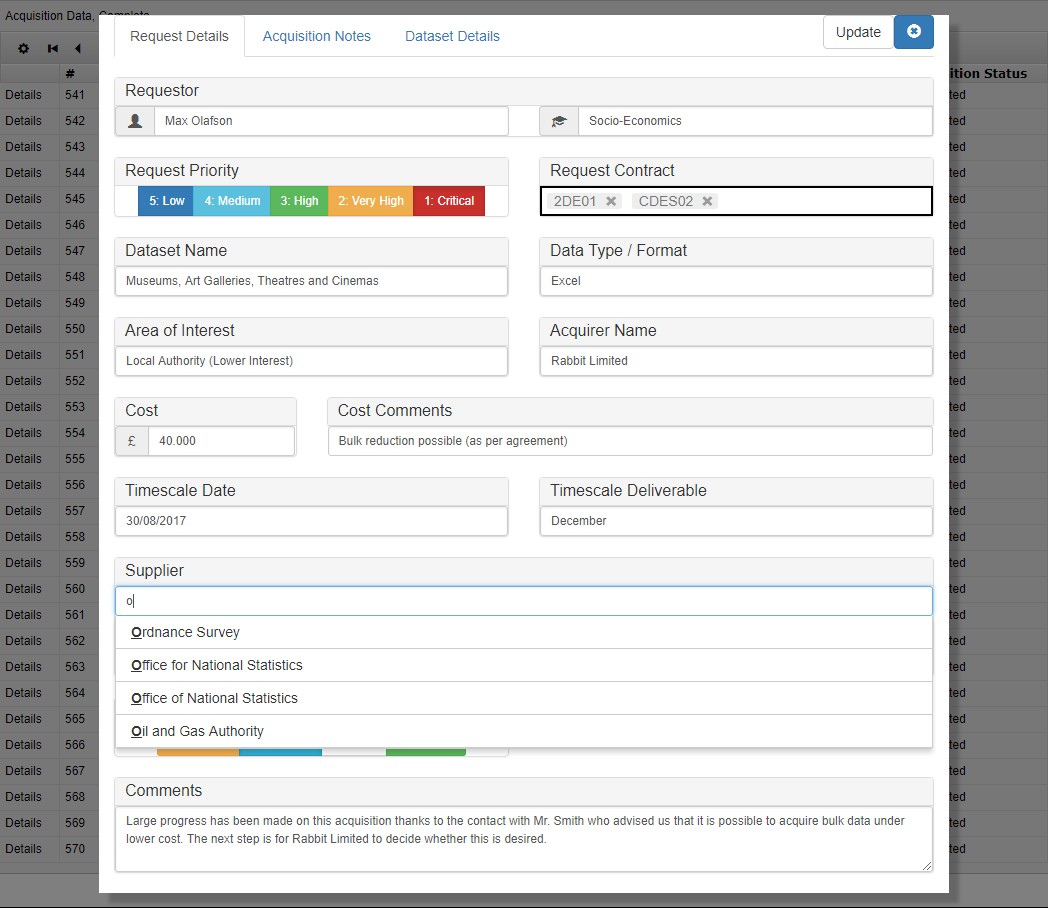Switch to the Acquisition Notes tab
Screen dimensions: 1048x908
pos(316,36)
